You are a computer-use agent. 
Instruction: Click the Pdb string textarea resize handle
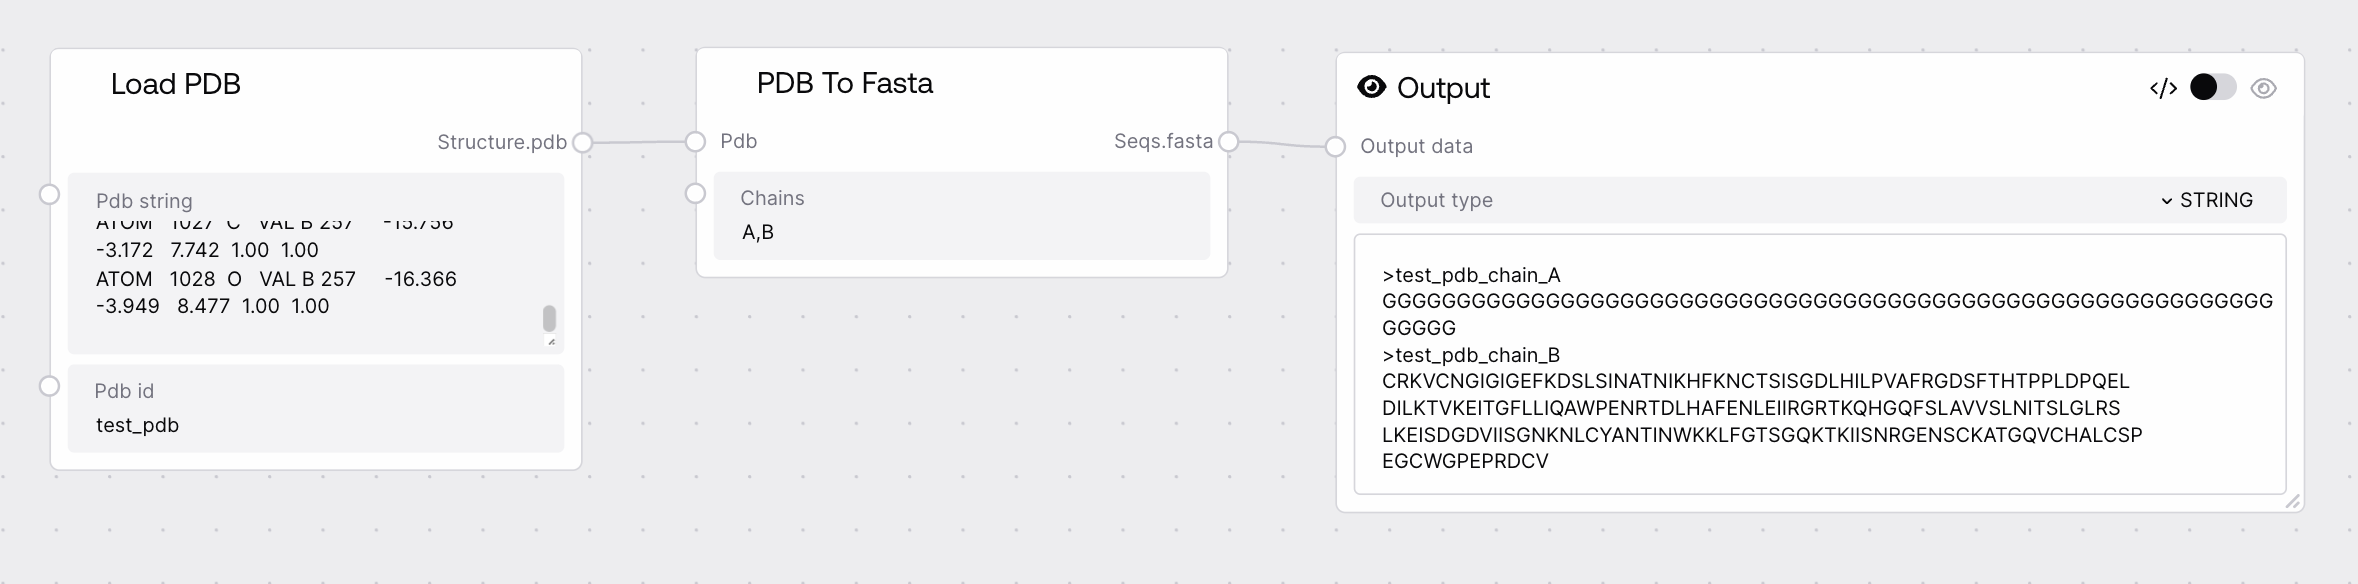551,342
